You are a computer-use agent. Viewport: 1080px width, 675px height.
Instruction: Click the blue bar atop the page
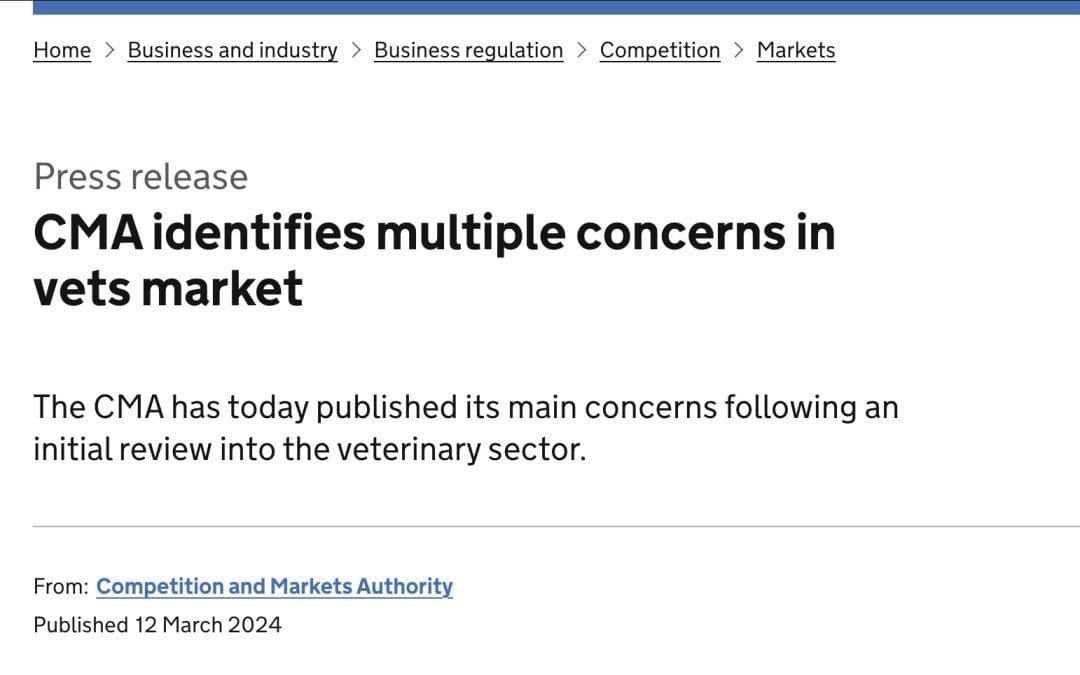(557, 7)
